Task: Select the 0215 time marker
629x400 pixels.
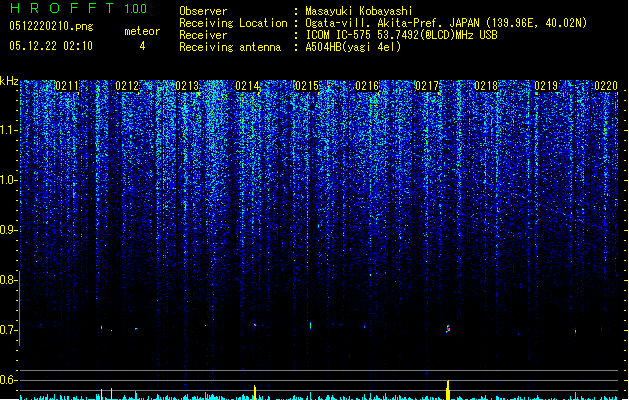Action: tap(307, 86)
